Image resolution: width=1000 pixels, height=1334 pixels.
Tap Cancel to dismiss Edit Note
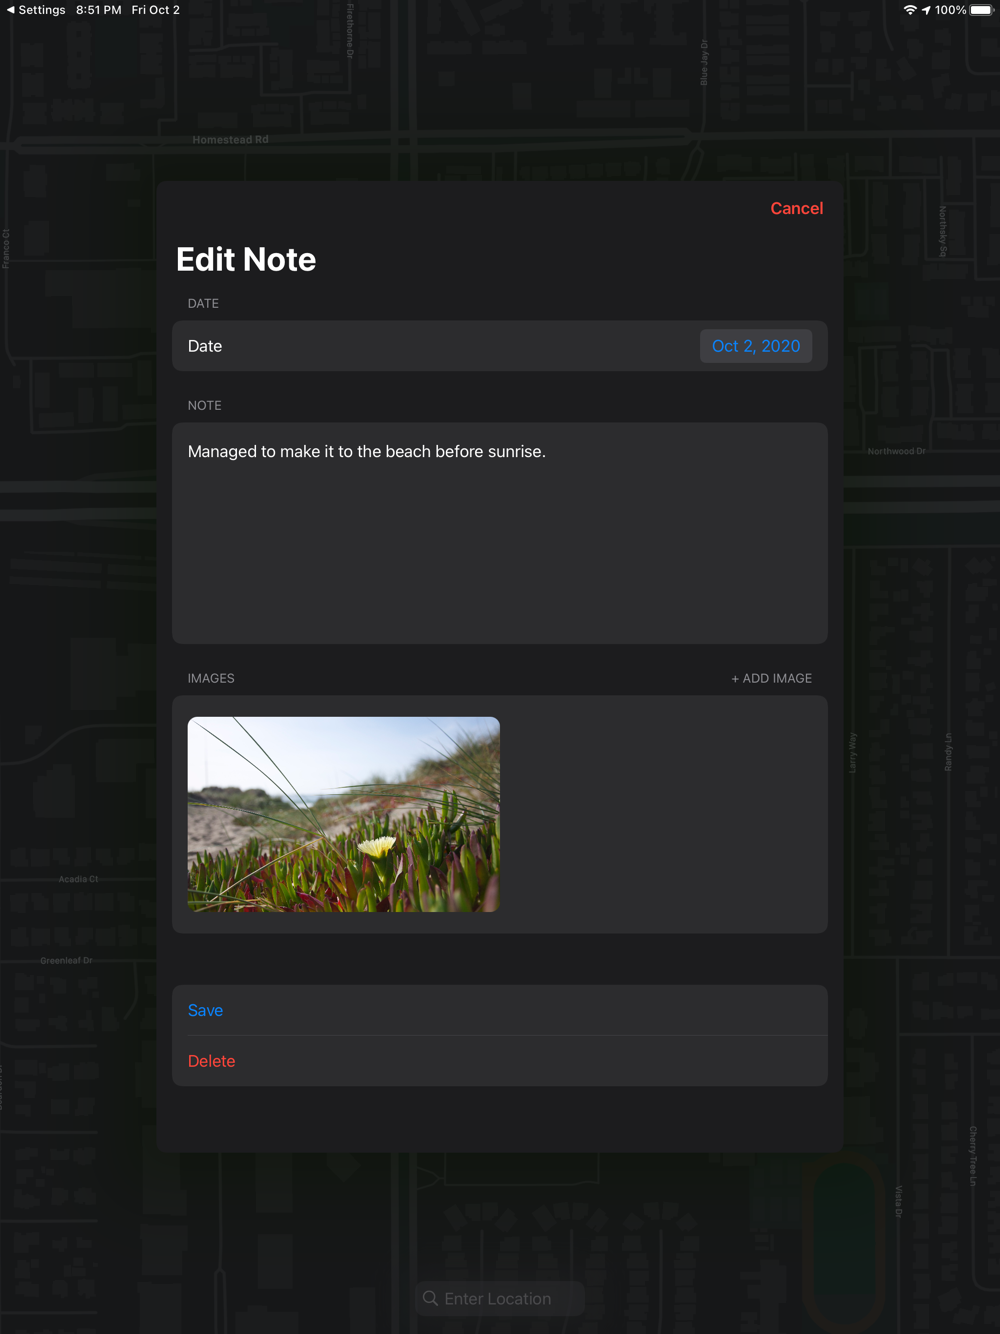[796, 208]
